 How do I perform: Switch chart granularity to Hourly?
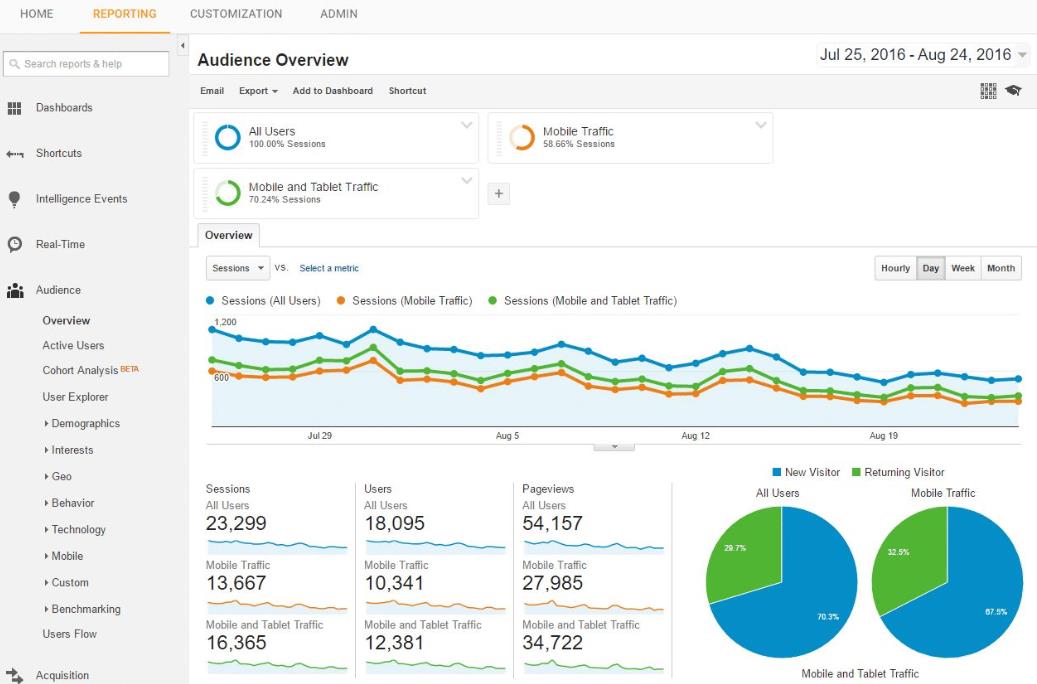click(895, 268)
